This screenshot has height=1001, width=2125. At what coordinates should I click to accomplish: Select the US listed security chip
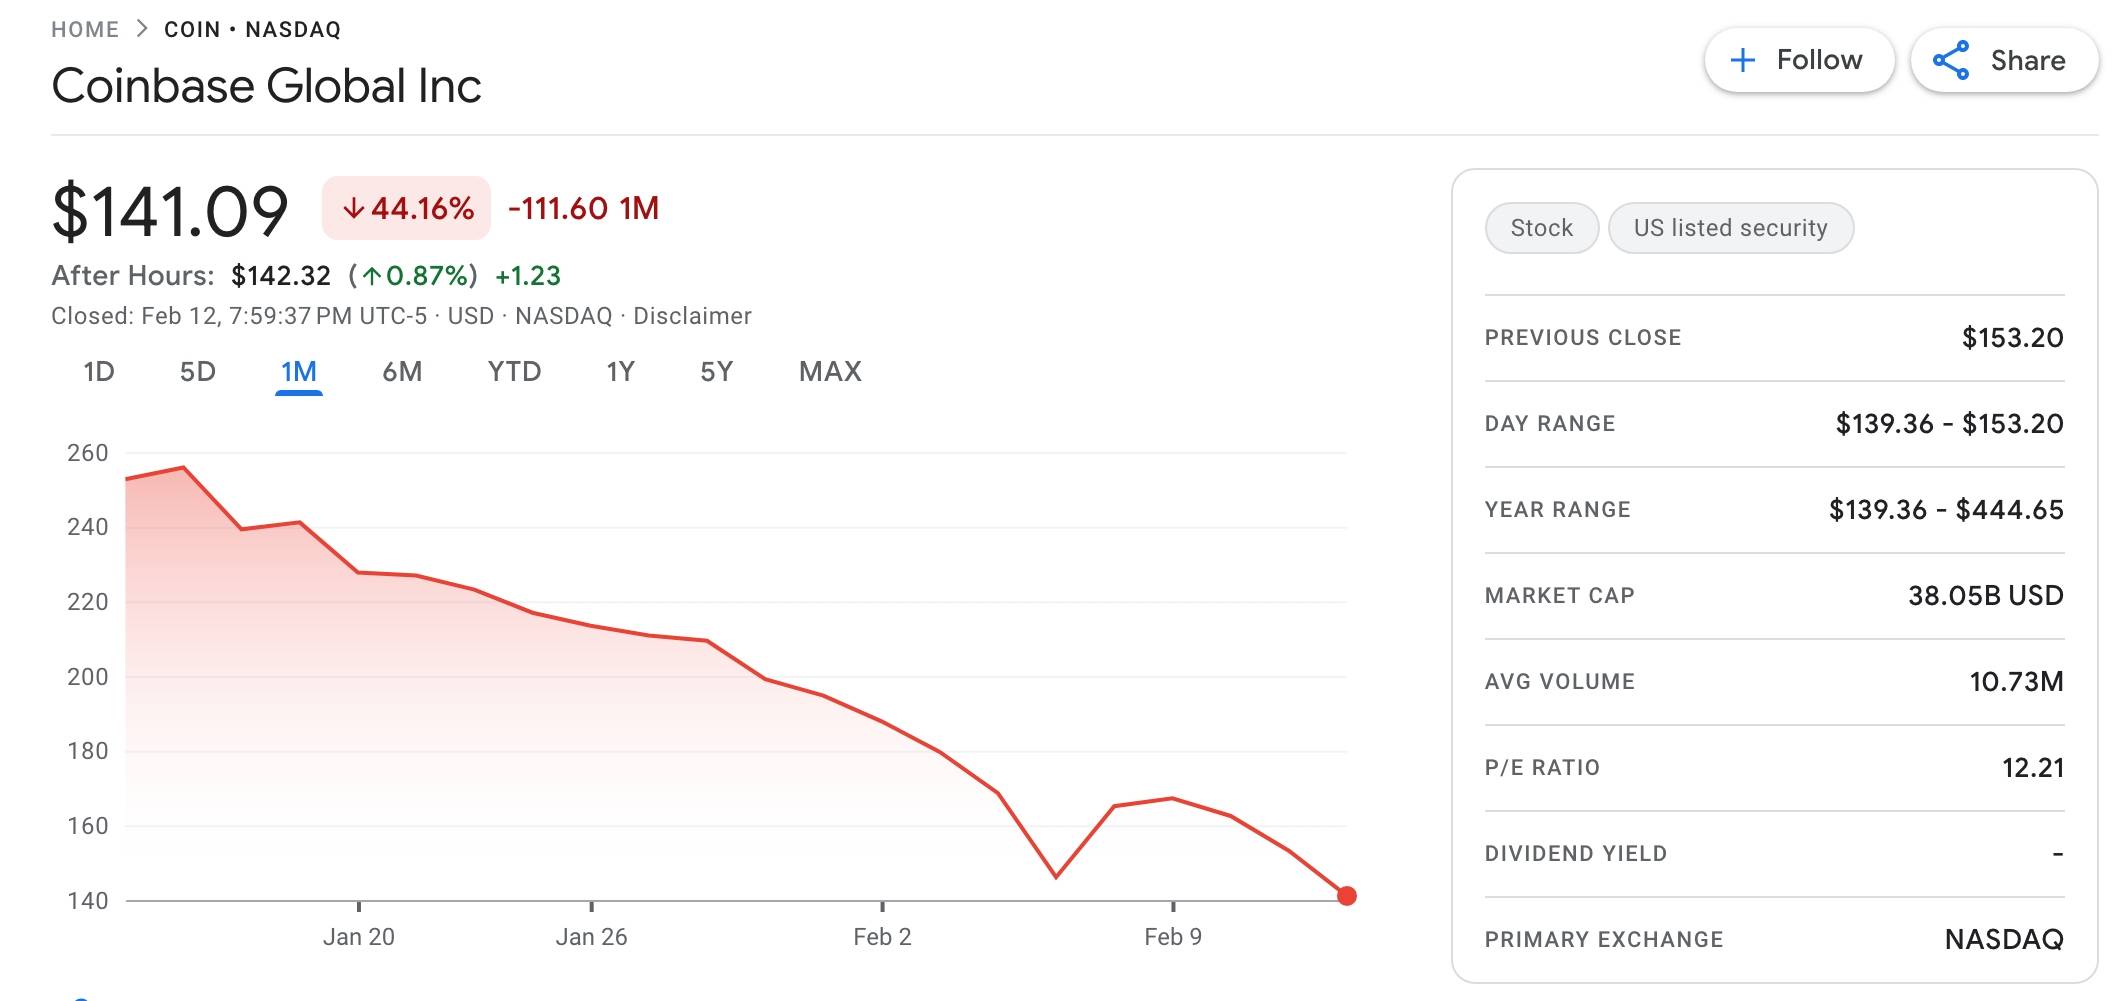[x=1731, y=228]
